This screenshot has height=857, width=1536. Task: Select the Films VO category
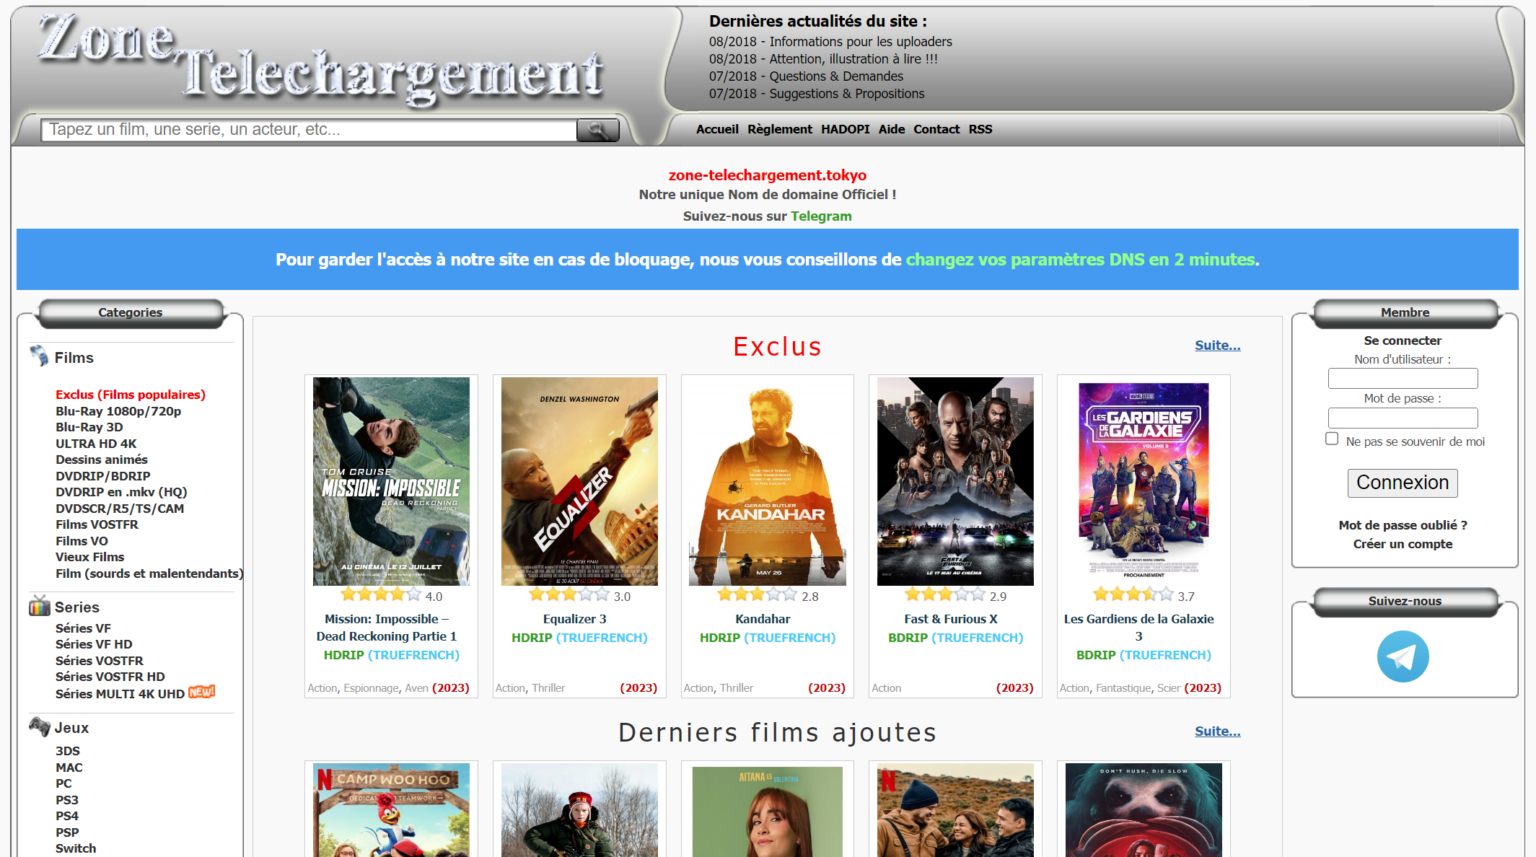[82, 541]
